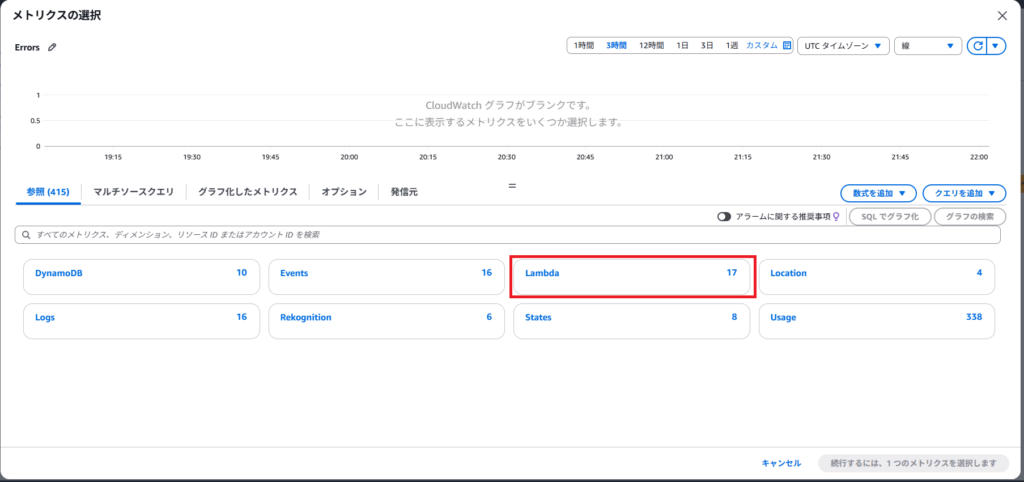Click the lightbulb icon beside alarm recommendations
This screenshot has height=482, width=1024.
[836, 216]
